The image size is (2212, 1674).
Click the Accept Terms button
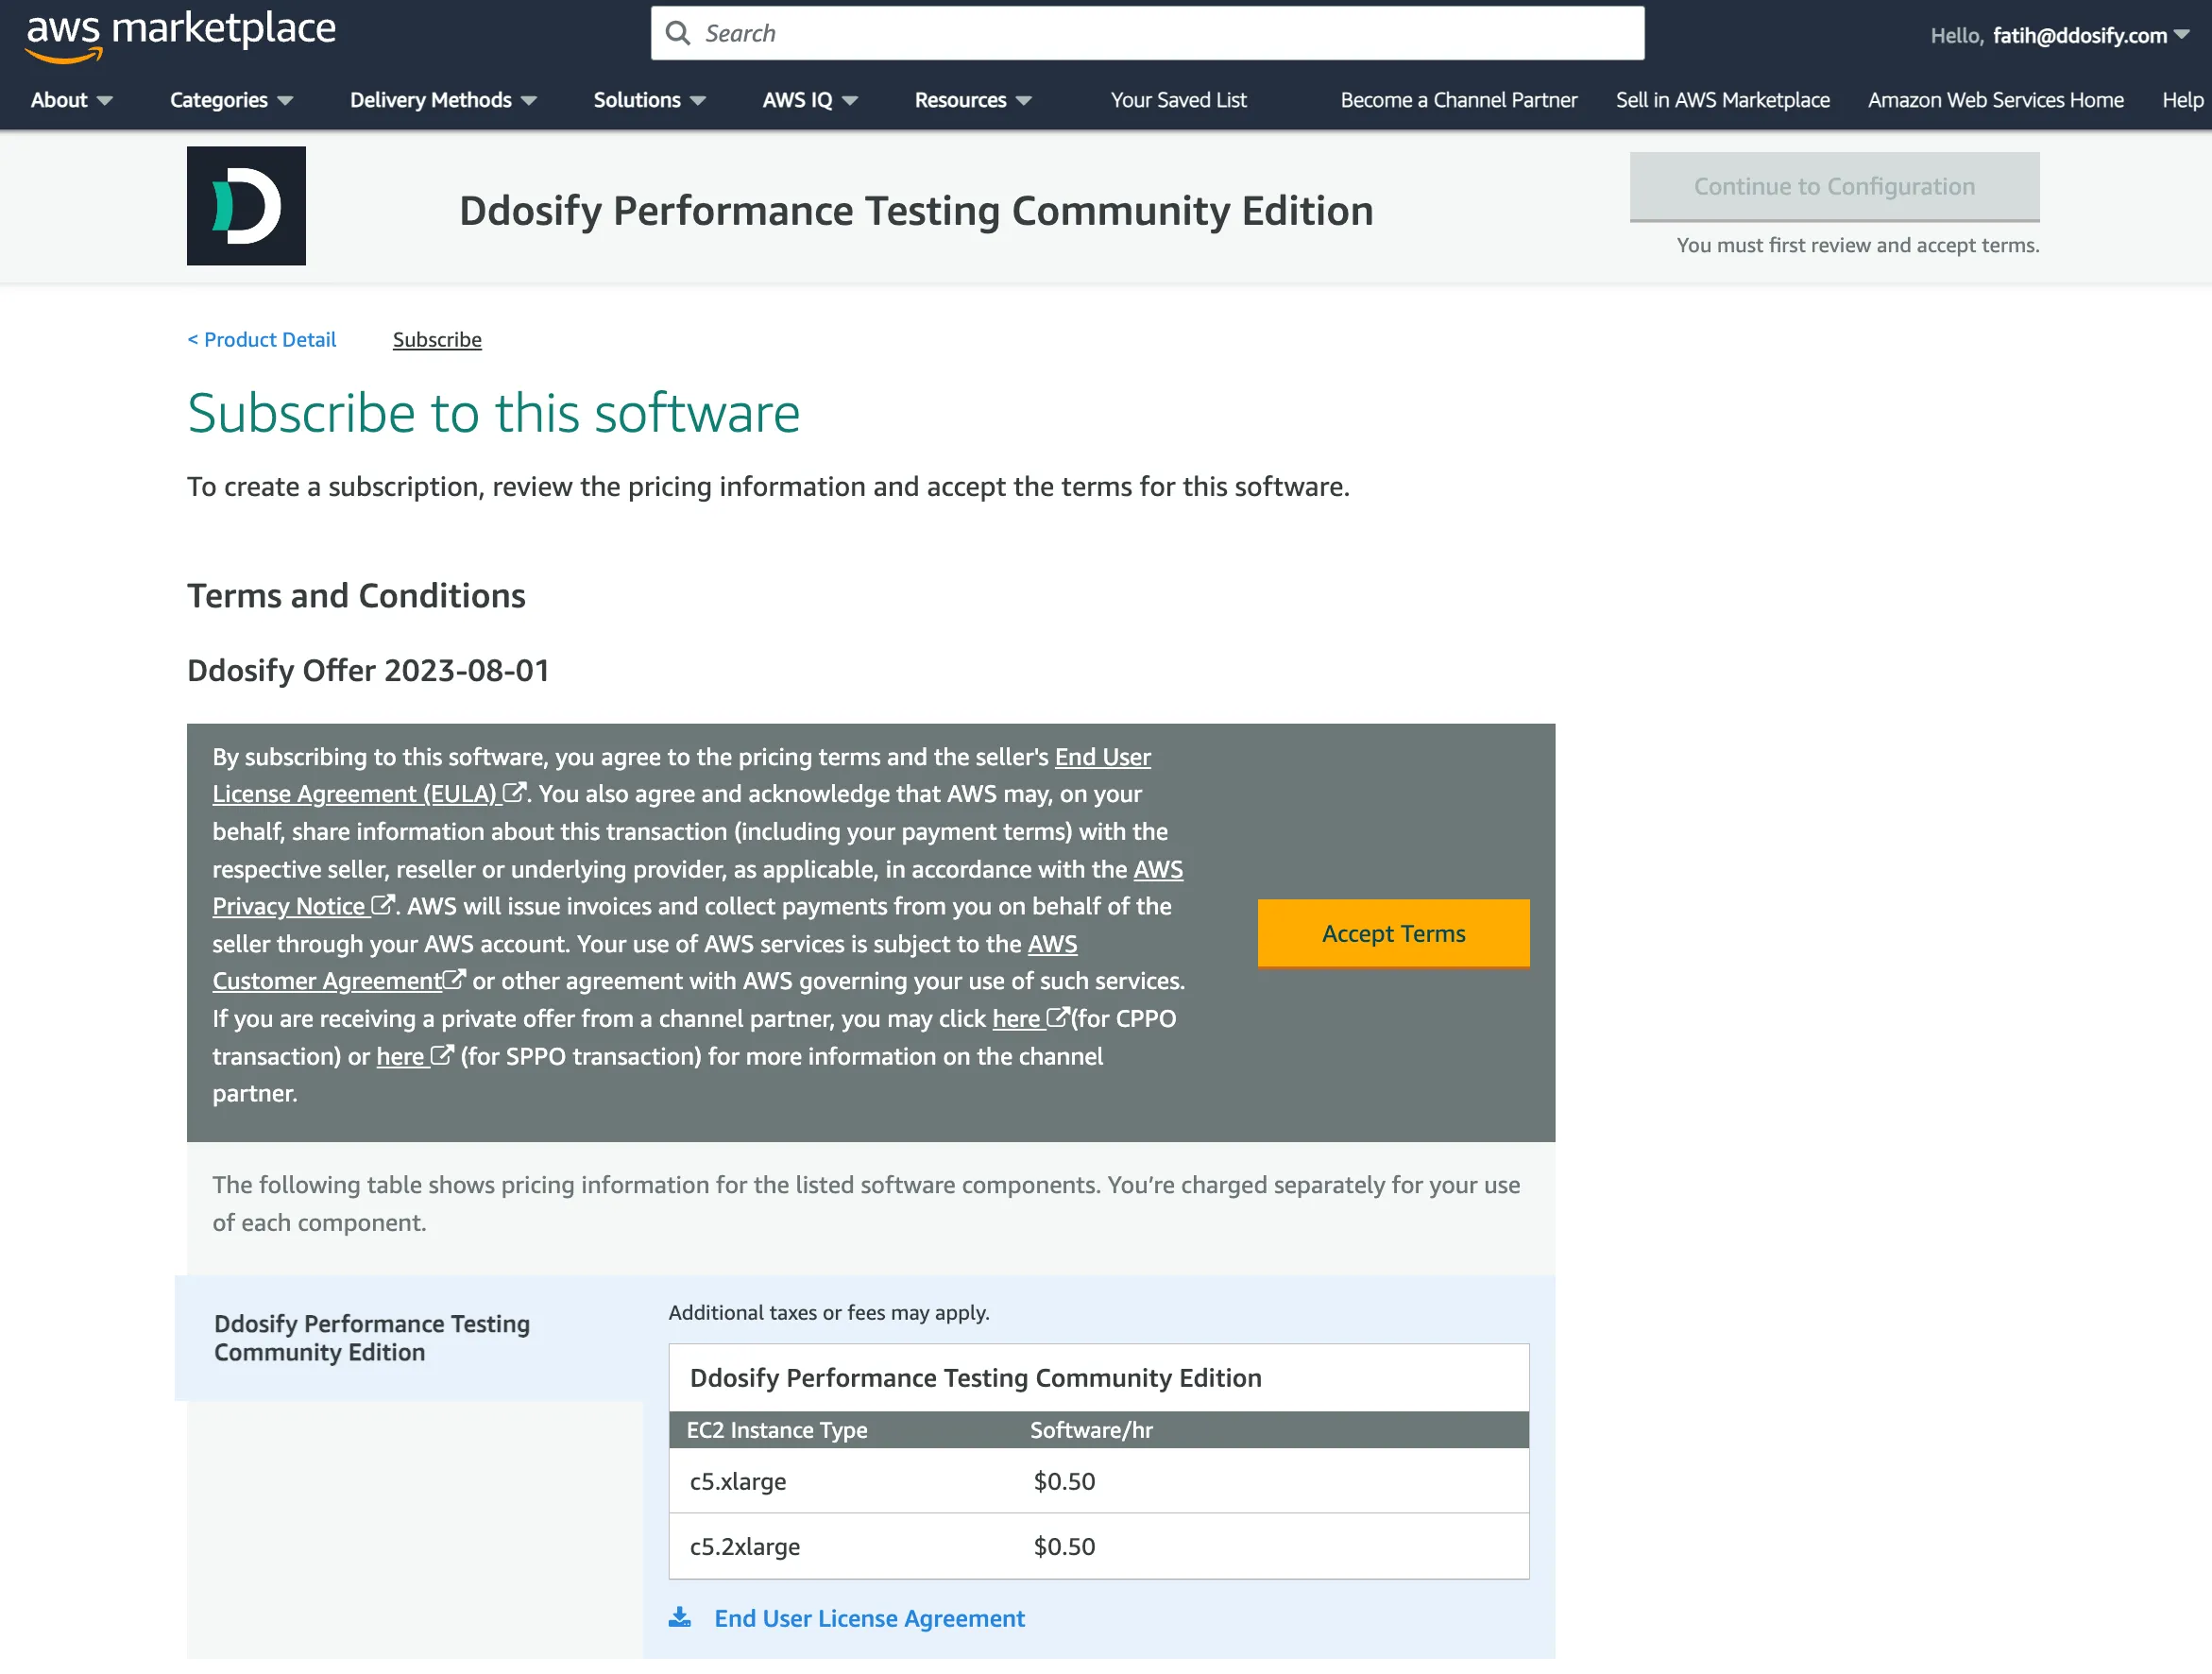coord(1393,933)
